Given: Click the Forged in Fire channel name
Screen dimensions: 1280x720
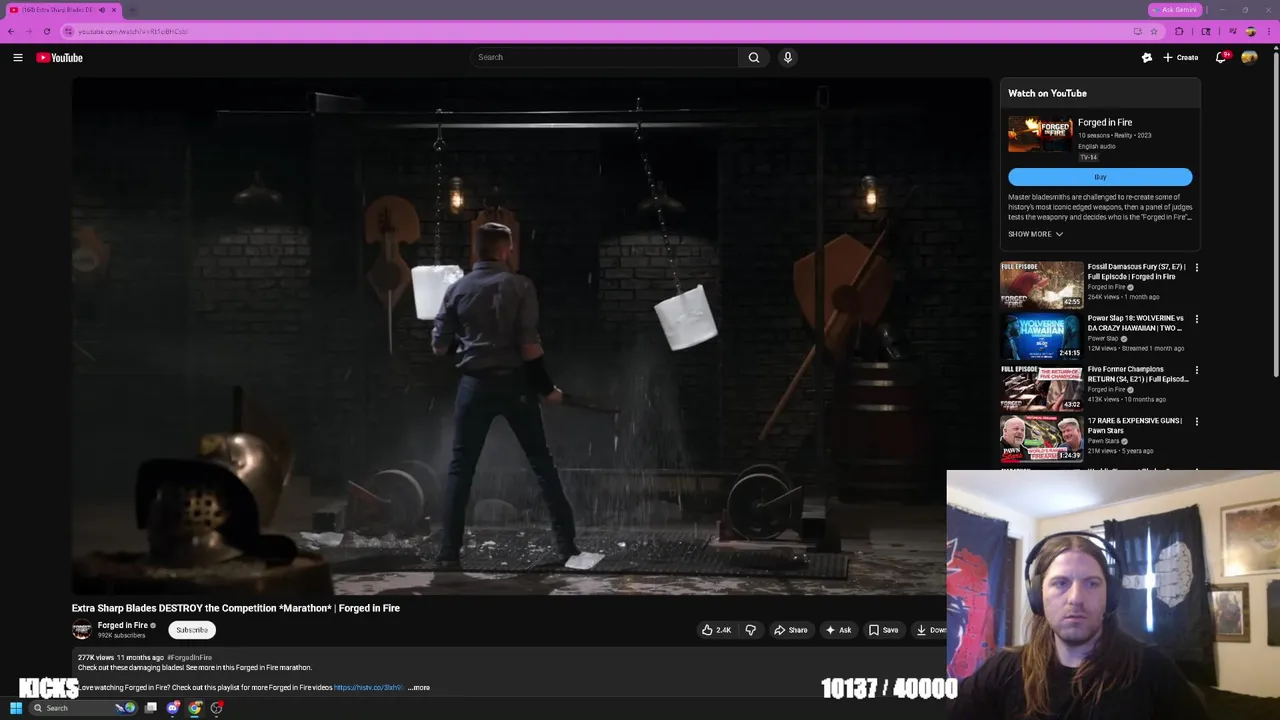Looking at the screenshot, I should pyautogui.click(x=122, y=626).
